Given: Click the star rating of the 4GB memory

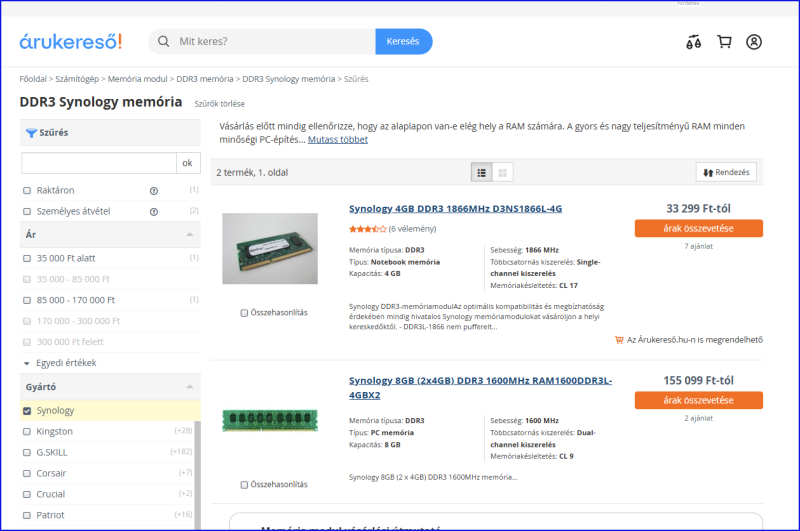Looking at the screenshot, I should pyautogui.click(x=367, y=229).
